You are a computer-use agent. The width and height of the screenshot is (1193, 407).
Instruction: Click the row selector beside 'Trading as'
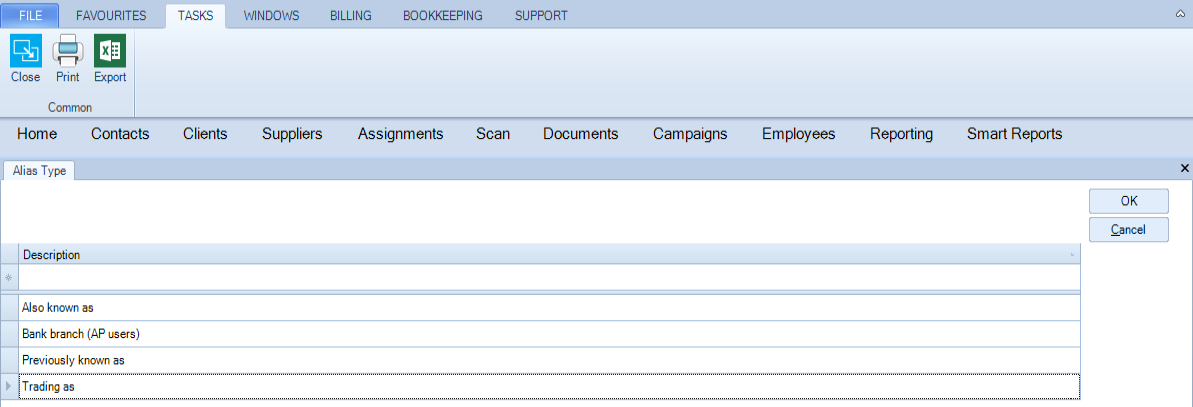pos(9,386)
